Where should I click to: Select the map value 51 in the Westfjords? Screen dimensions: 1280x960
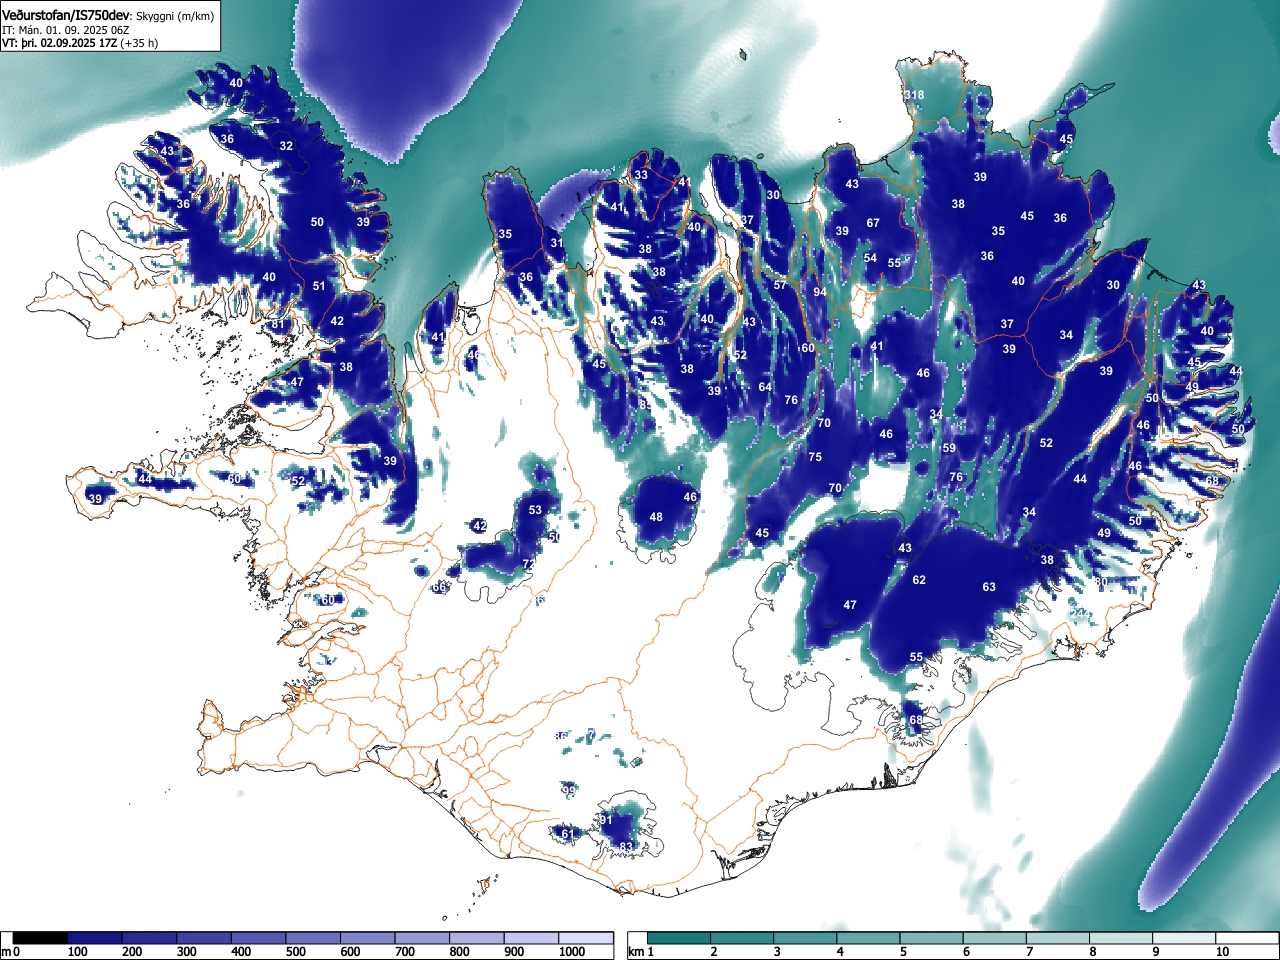(x=319, y=286)
